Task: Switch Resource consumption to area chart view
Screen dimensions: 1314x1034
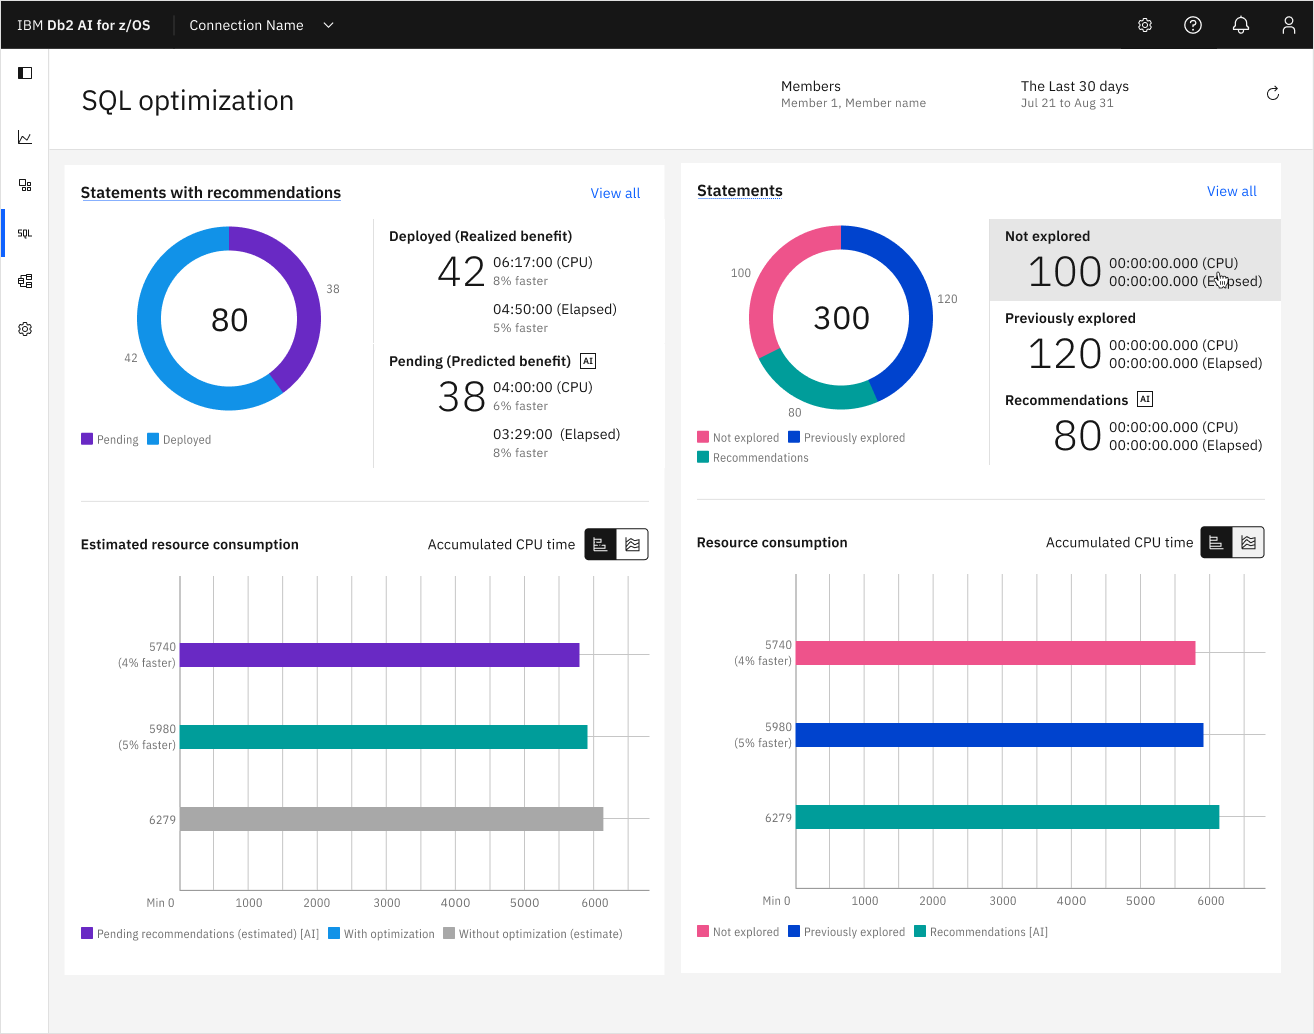Action: coord(1248,542)
